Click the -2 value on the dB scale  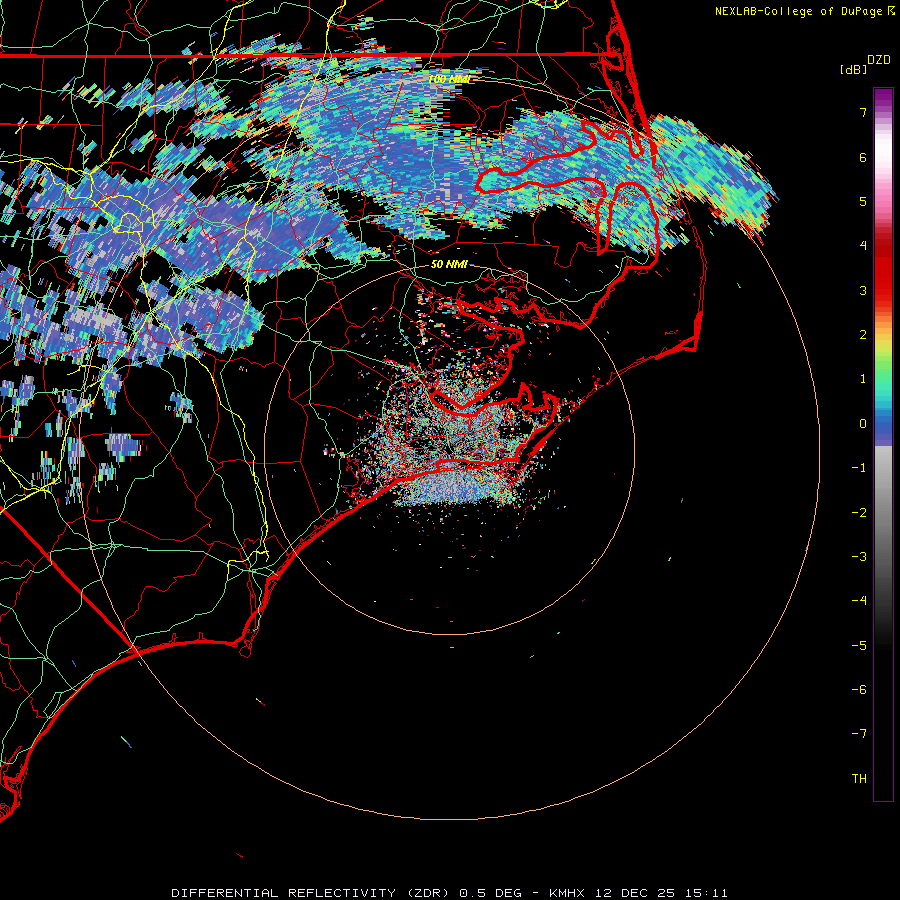[859, 513]
